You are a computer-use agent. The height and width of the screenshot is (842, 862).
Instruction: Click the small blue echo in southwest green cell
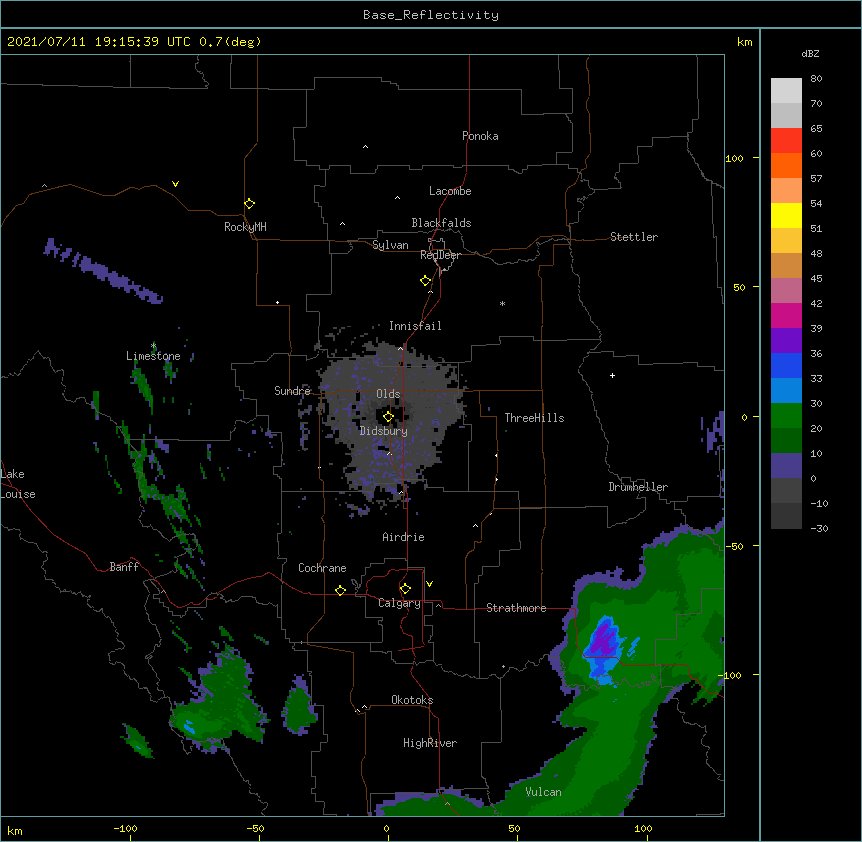tap(189, 727)
